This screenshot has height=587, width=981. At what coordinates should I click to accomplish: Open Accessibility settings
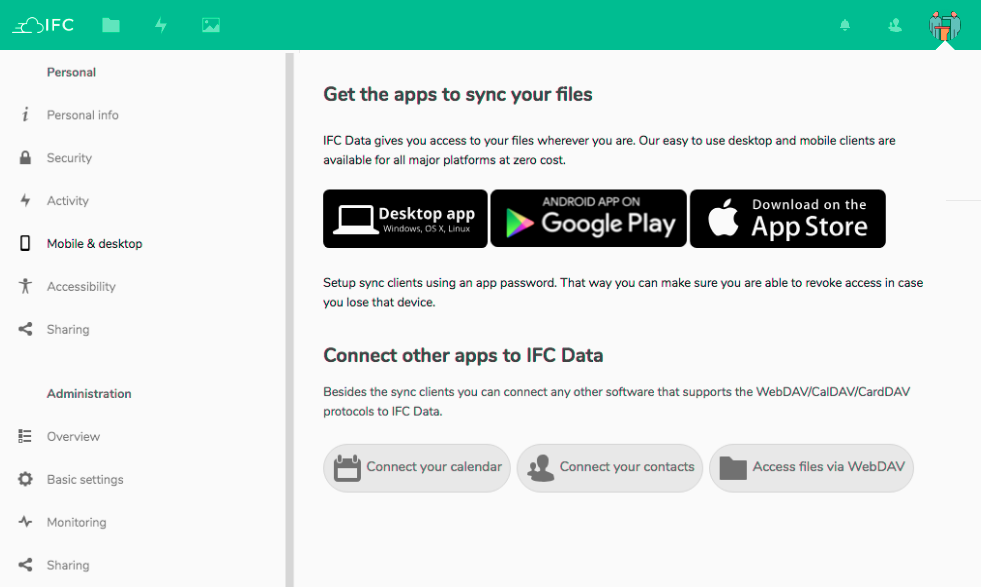click(x=81, y=287)
